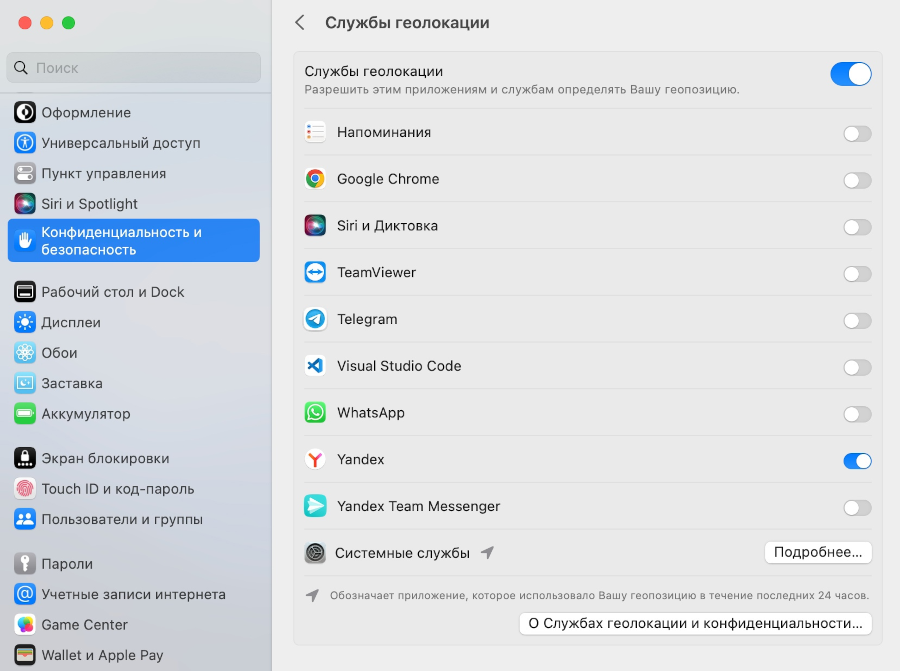This screenshot has height=671, width=900.
Task: Click the Visual Studio Code icon
Action: (x=316, y=366)
